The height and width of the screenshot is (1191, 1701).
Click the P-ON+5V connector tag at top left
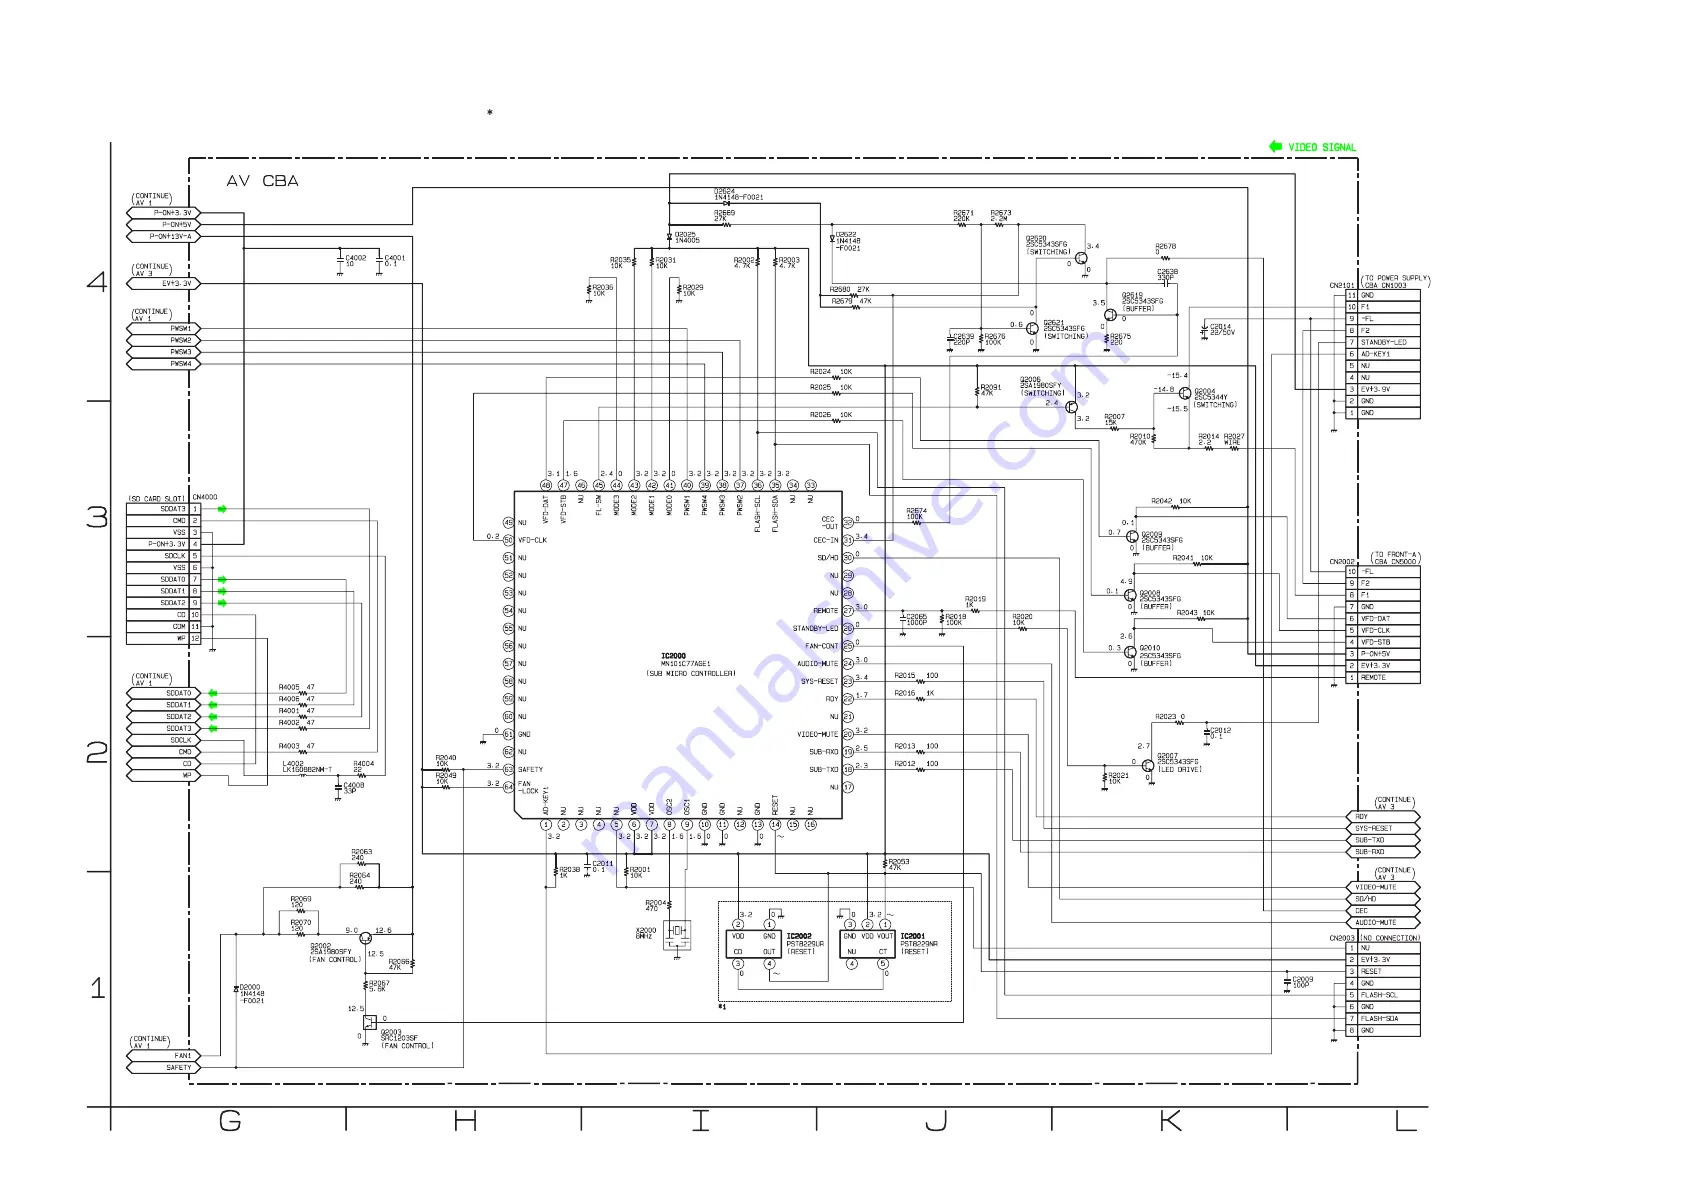[165, 225]
